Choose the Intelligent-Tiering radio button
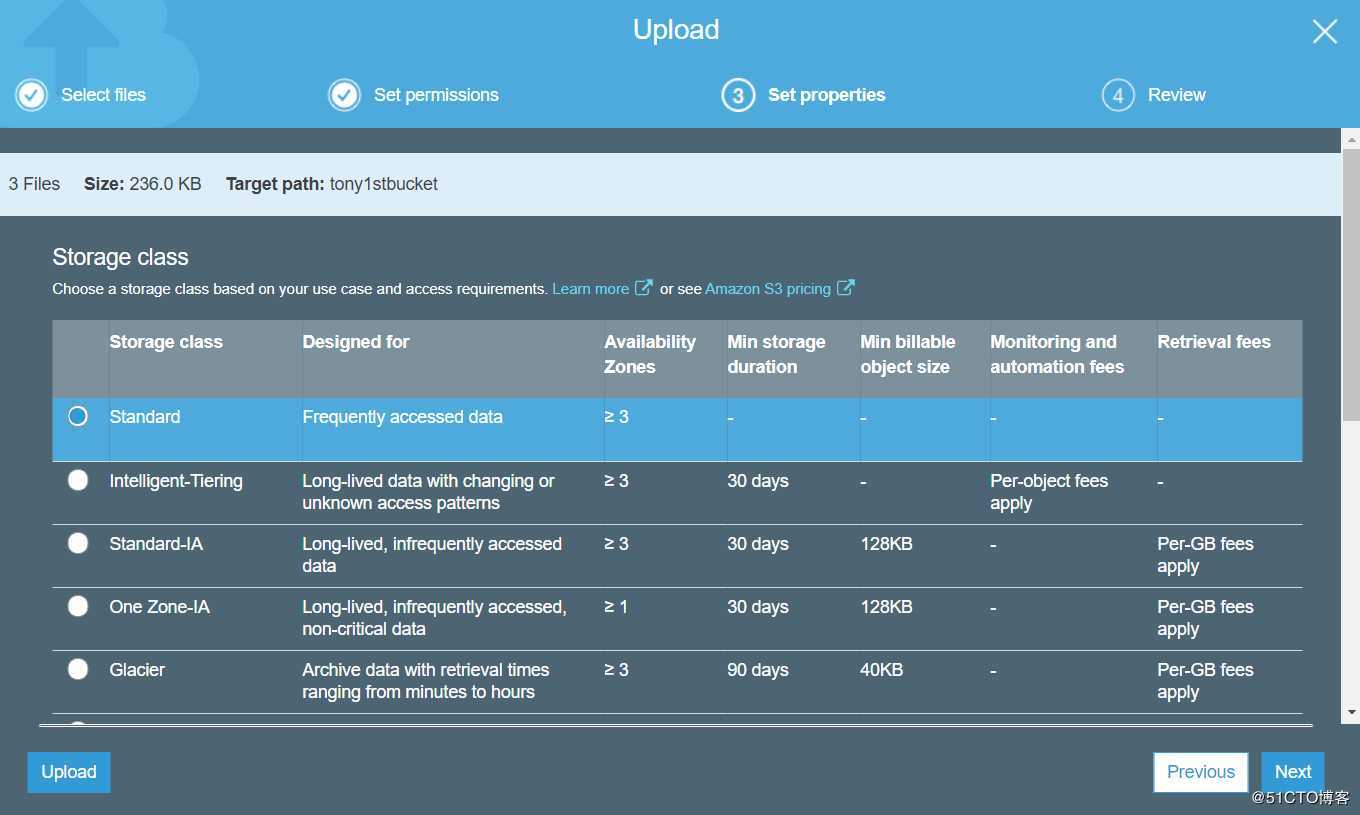The image size is (1360, 815). tap(78, 480)
